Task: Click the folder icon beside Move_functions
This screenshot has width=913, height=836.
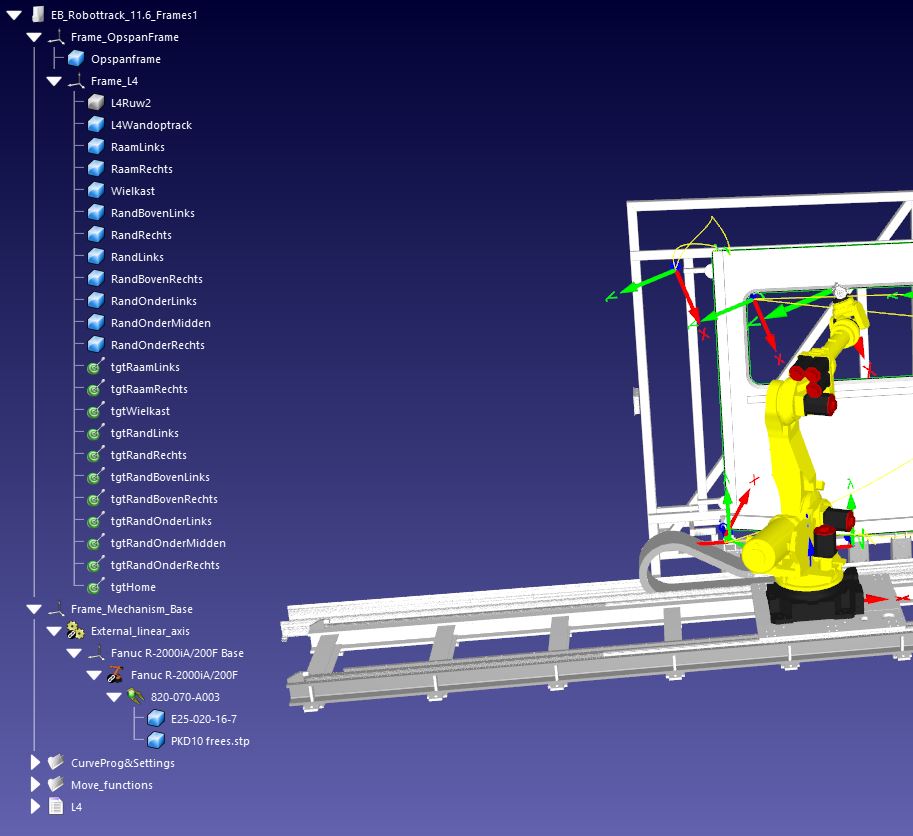Action: coord(56,785)
